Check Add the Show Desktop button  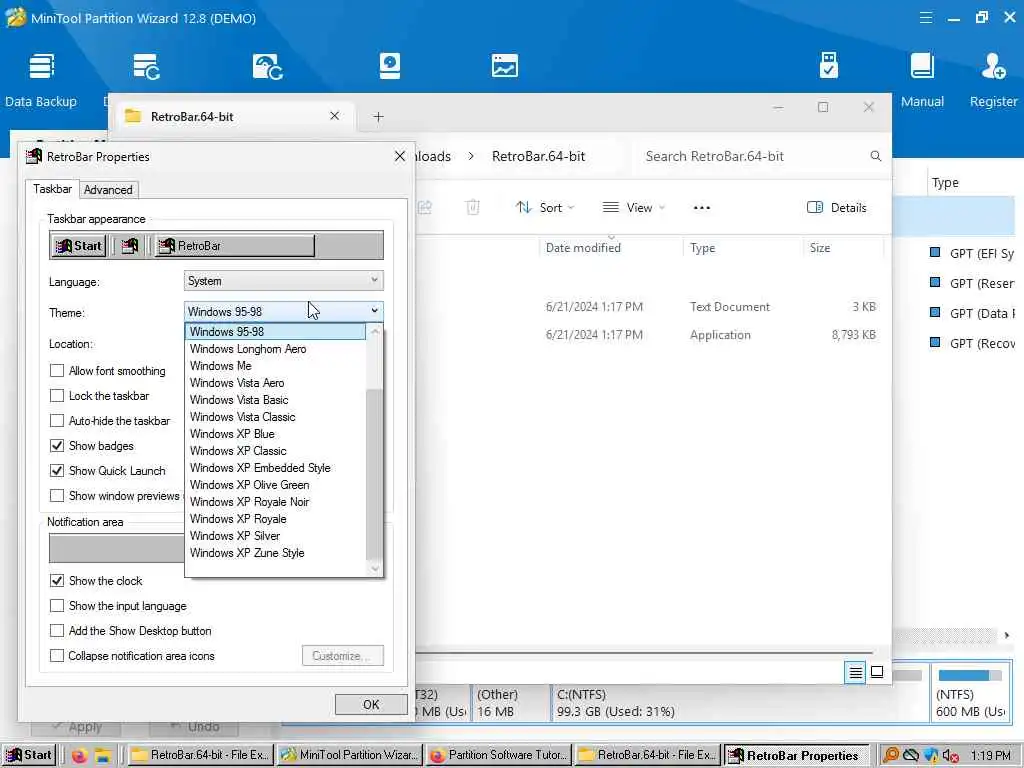pyautogui.click(x=57, y=631)
